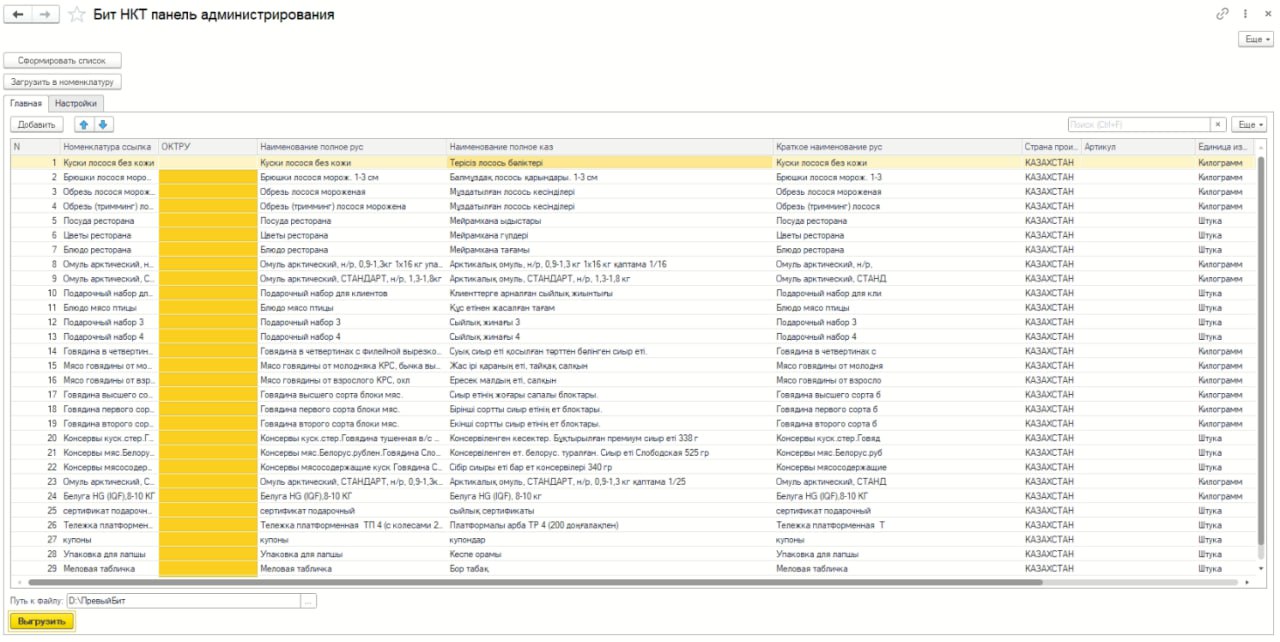Viewport: 1280px width, 642px height.
Task: Switch to the Настройки tab
Action: pos(76,103)
